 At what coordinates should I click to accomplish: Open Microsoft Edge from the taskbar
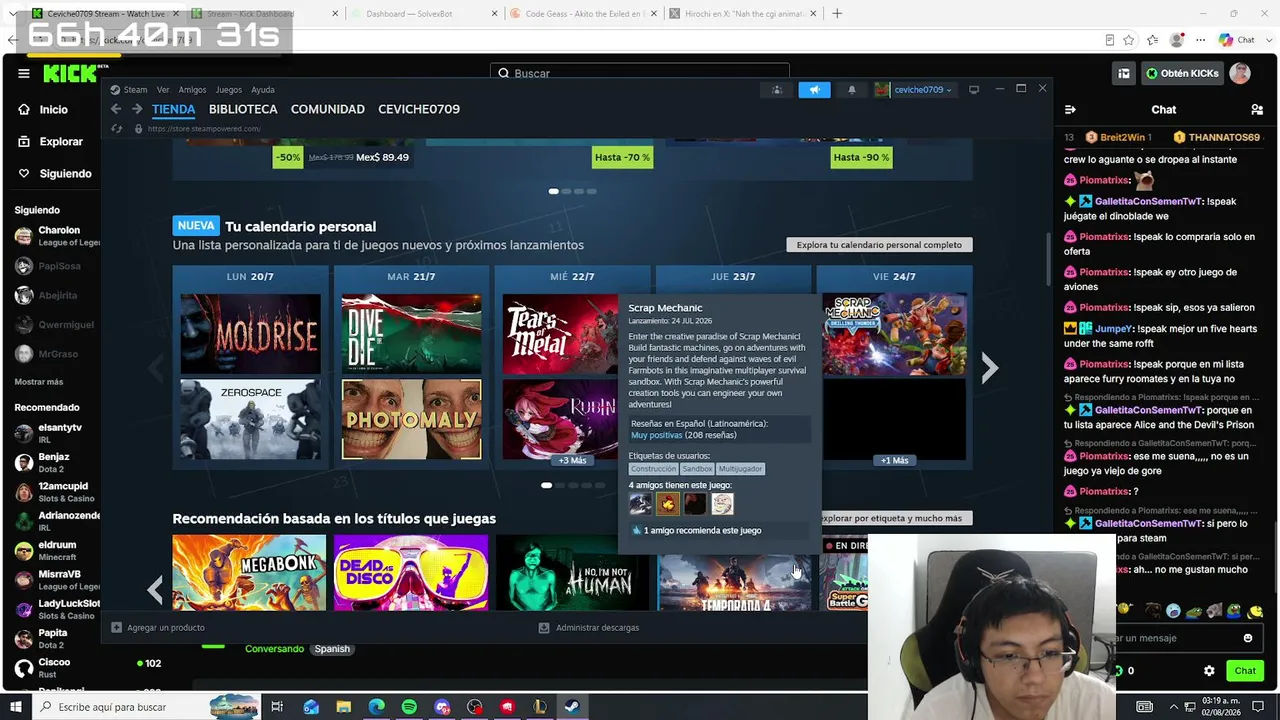(377, 707)
